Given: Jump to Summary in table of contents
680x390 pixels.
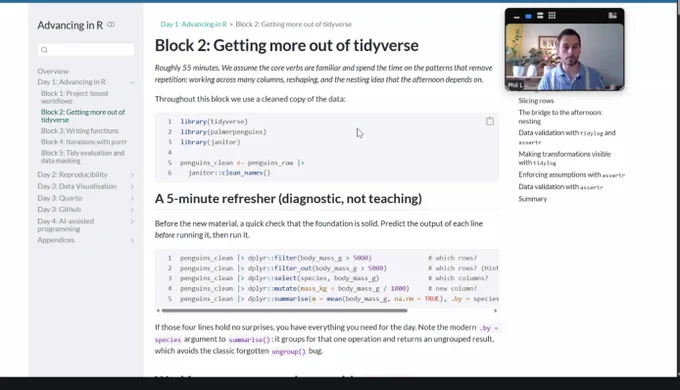Looking at the screenshot, I should pyautogui.click(x=533, y=199).
